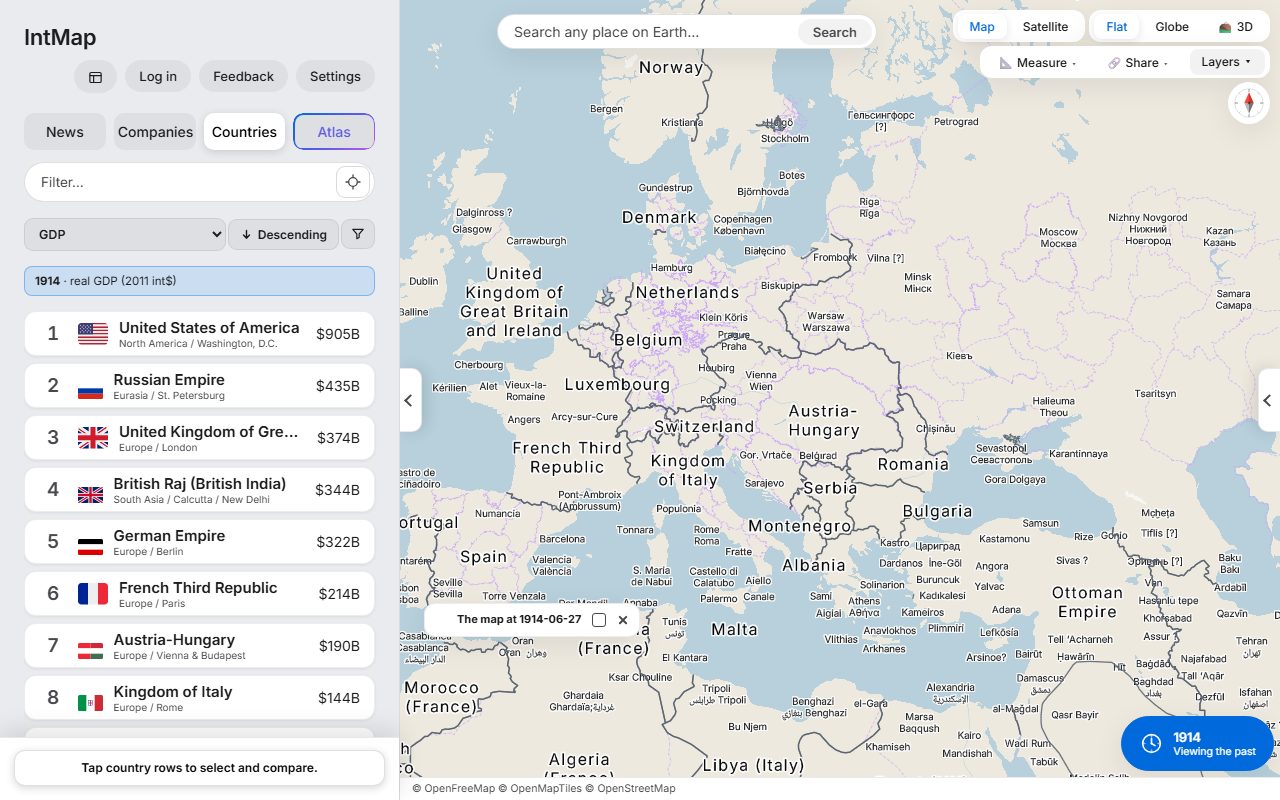
Task: Open Settings
Action: 335,77
